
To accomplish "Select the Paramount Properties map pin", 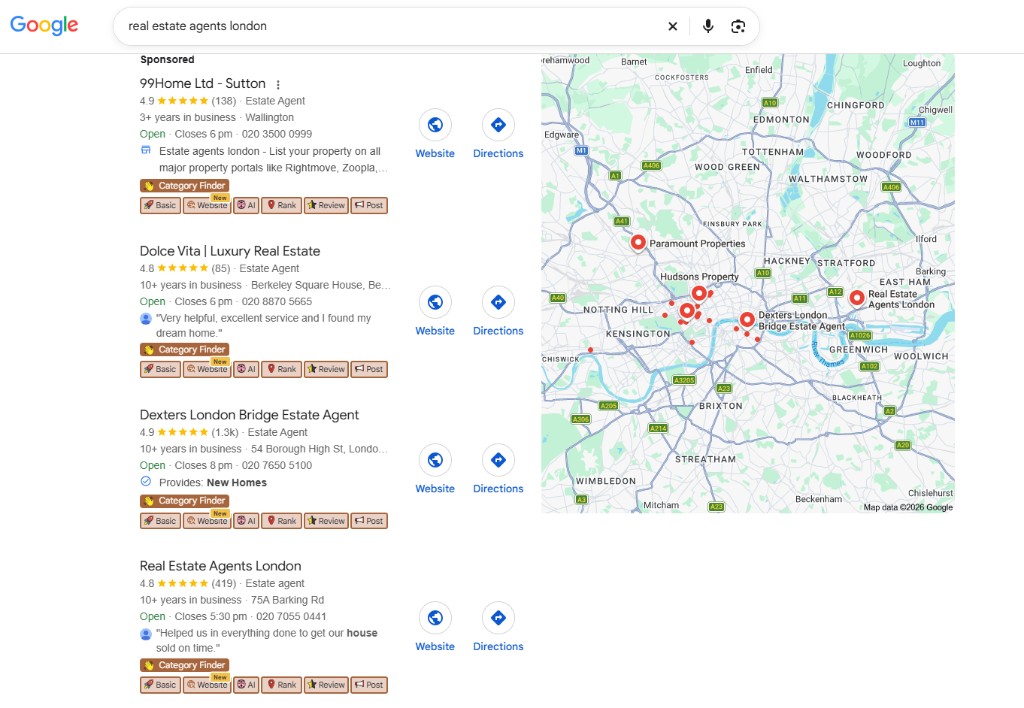I will click(638, 242).
